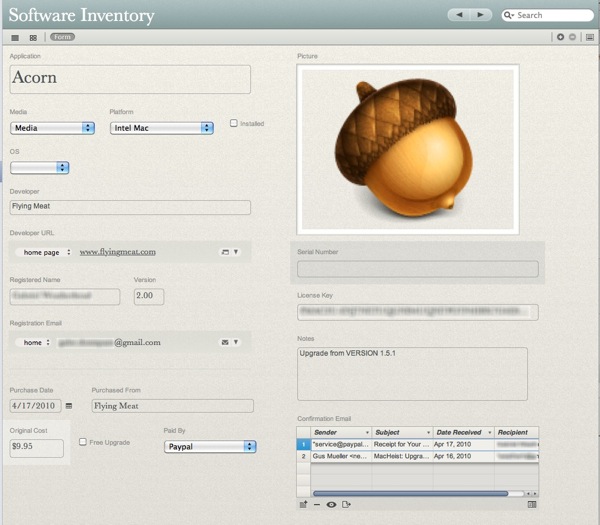Add a new record with plus icon

[560, 37]
